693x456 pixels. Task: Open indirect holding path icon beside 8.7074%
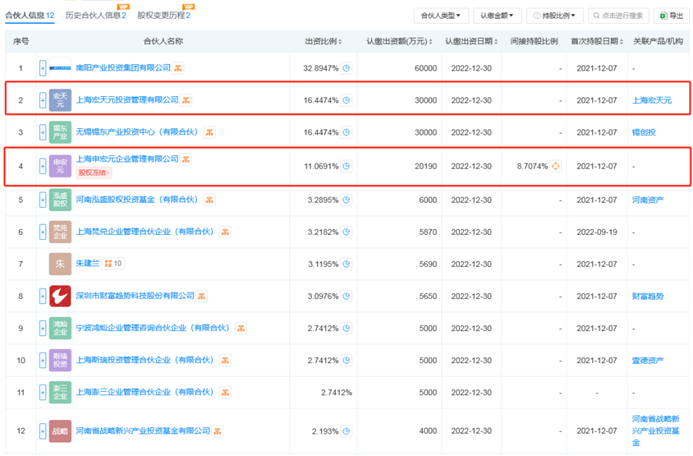556,166
